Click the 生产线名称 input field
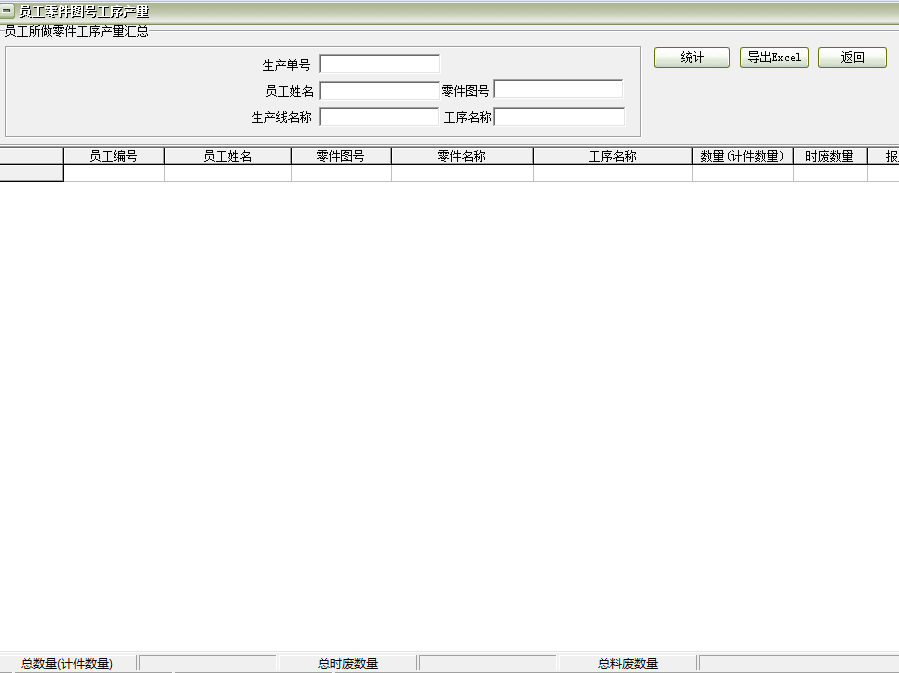 [379, 116]
